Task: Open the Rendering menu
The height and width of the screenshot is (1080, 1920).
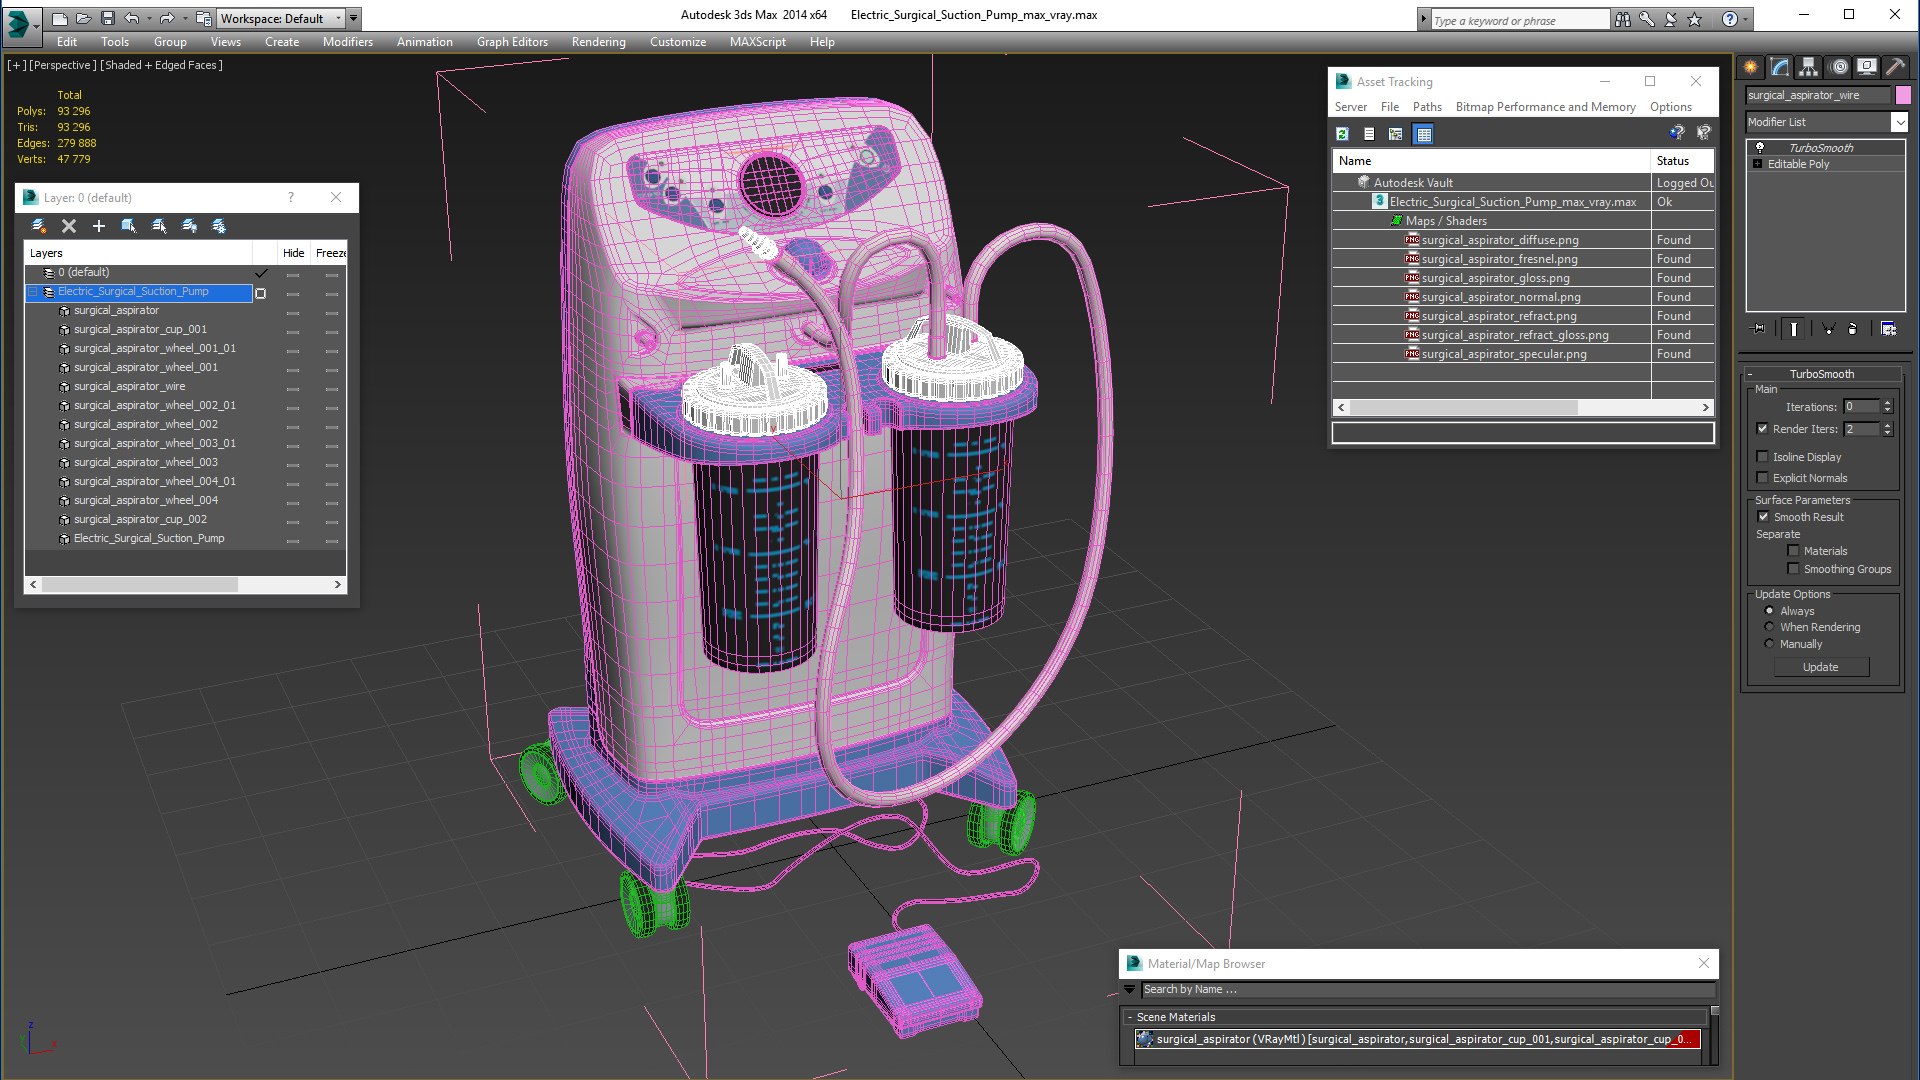Action: pos(598,42)
